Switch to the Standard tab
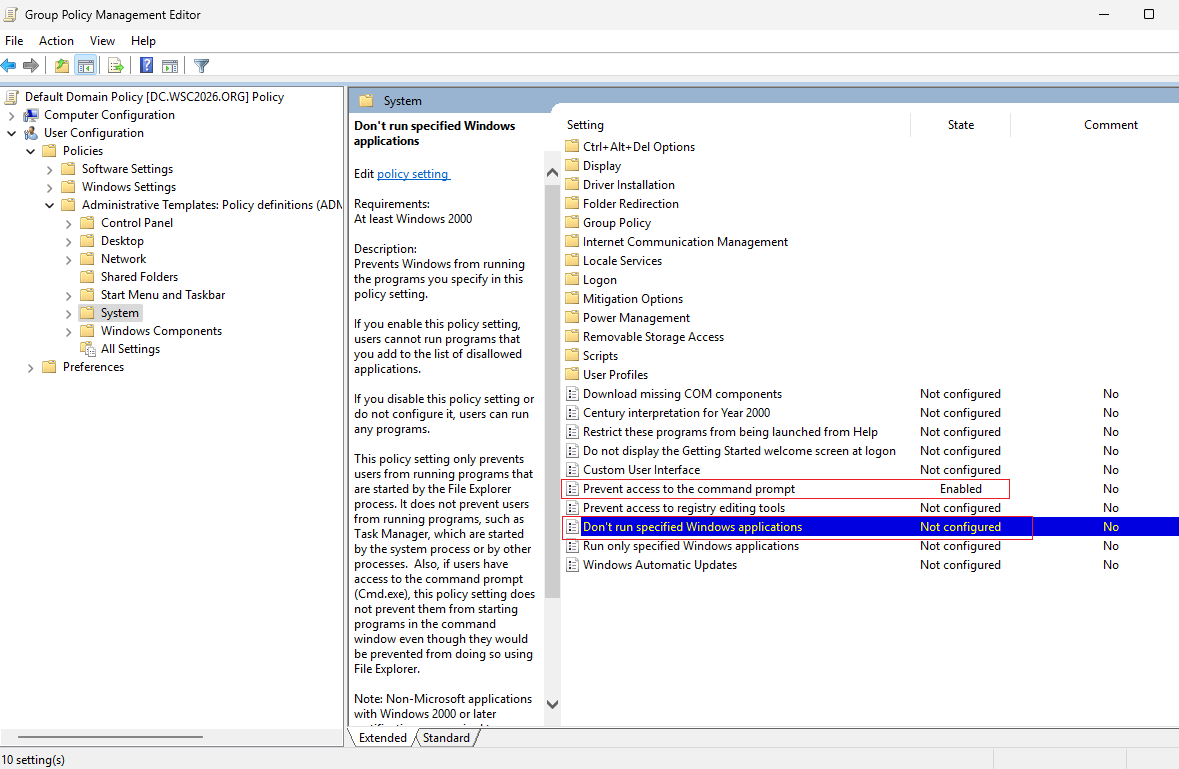Viewport: 1179px width, 769px height. (446, 737)
